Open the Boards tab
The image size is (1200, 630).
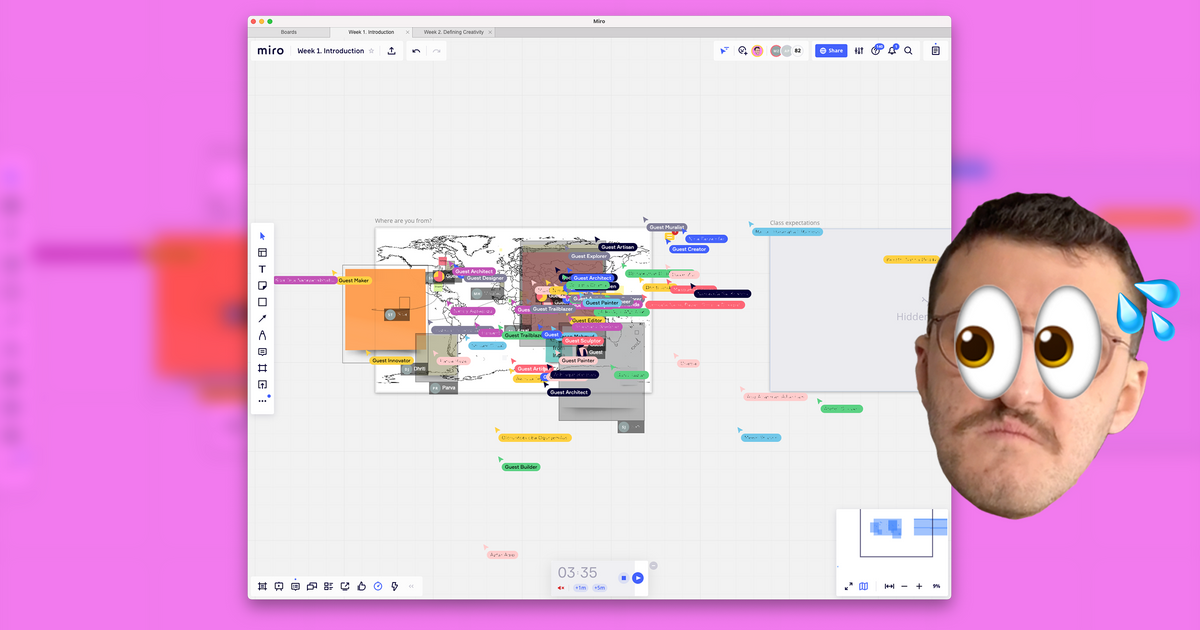pos(288,32)
